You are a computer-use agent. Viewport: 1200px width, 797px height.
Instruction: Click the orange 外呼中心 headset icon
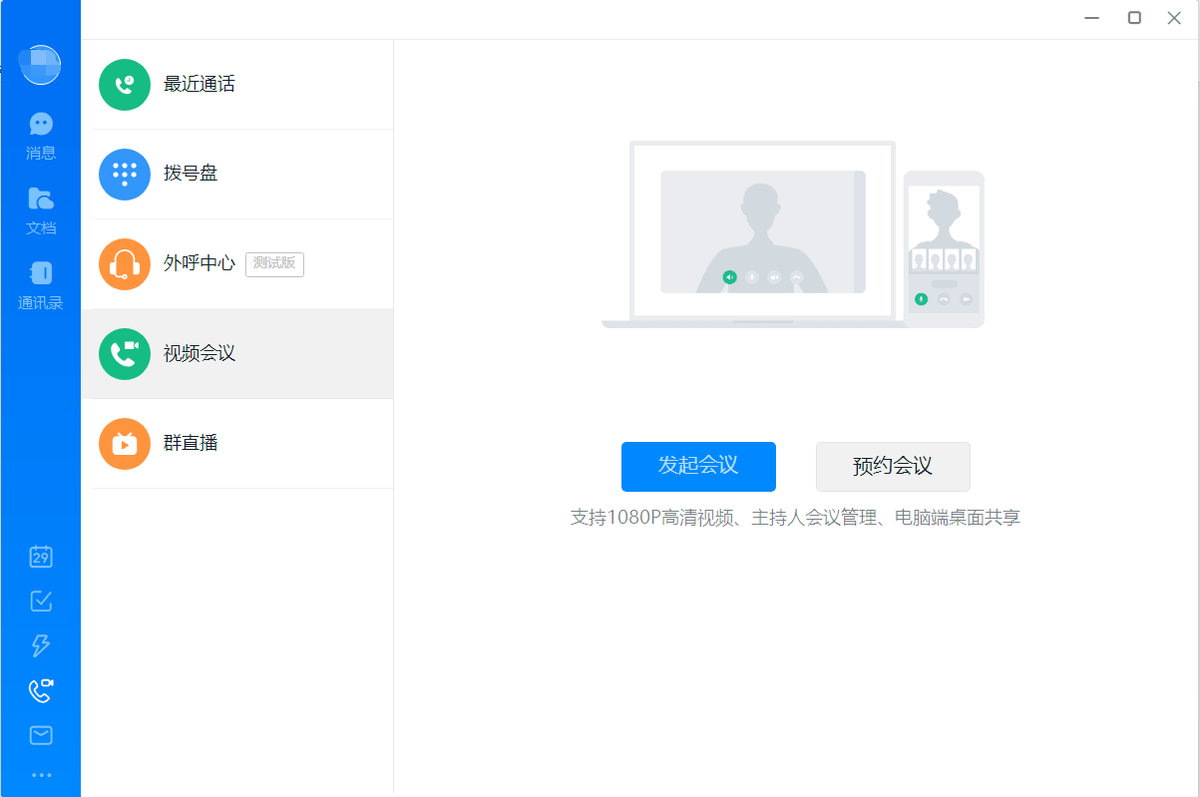coord(124,263)
